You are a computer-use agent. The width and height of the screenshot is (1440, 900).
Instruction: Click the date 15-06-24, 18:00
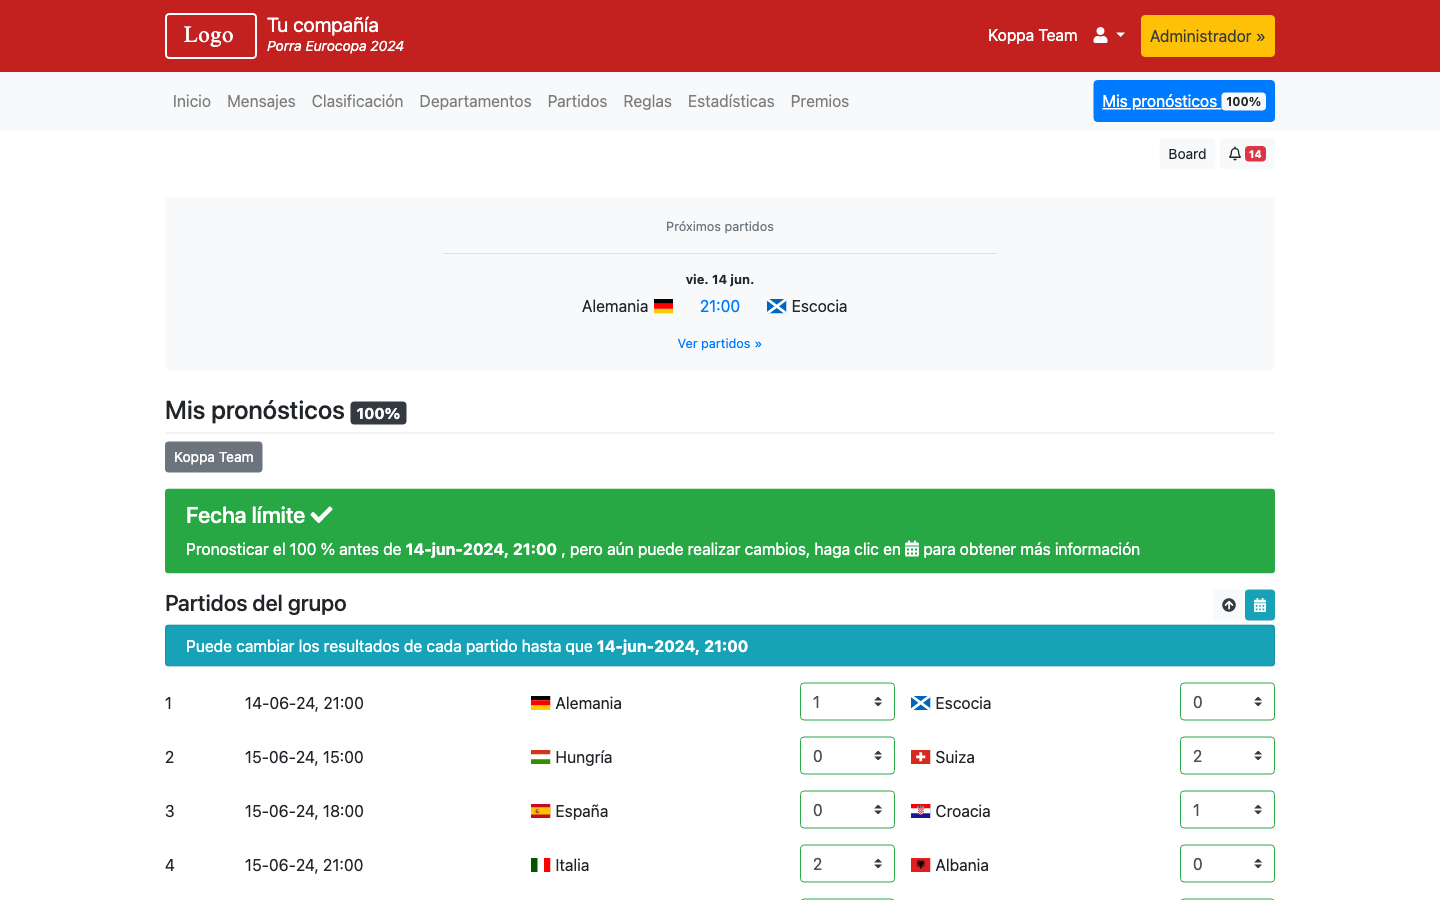click(304, 811)
